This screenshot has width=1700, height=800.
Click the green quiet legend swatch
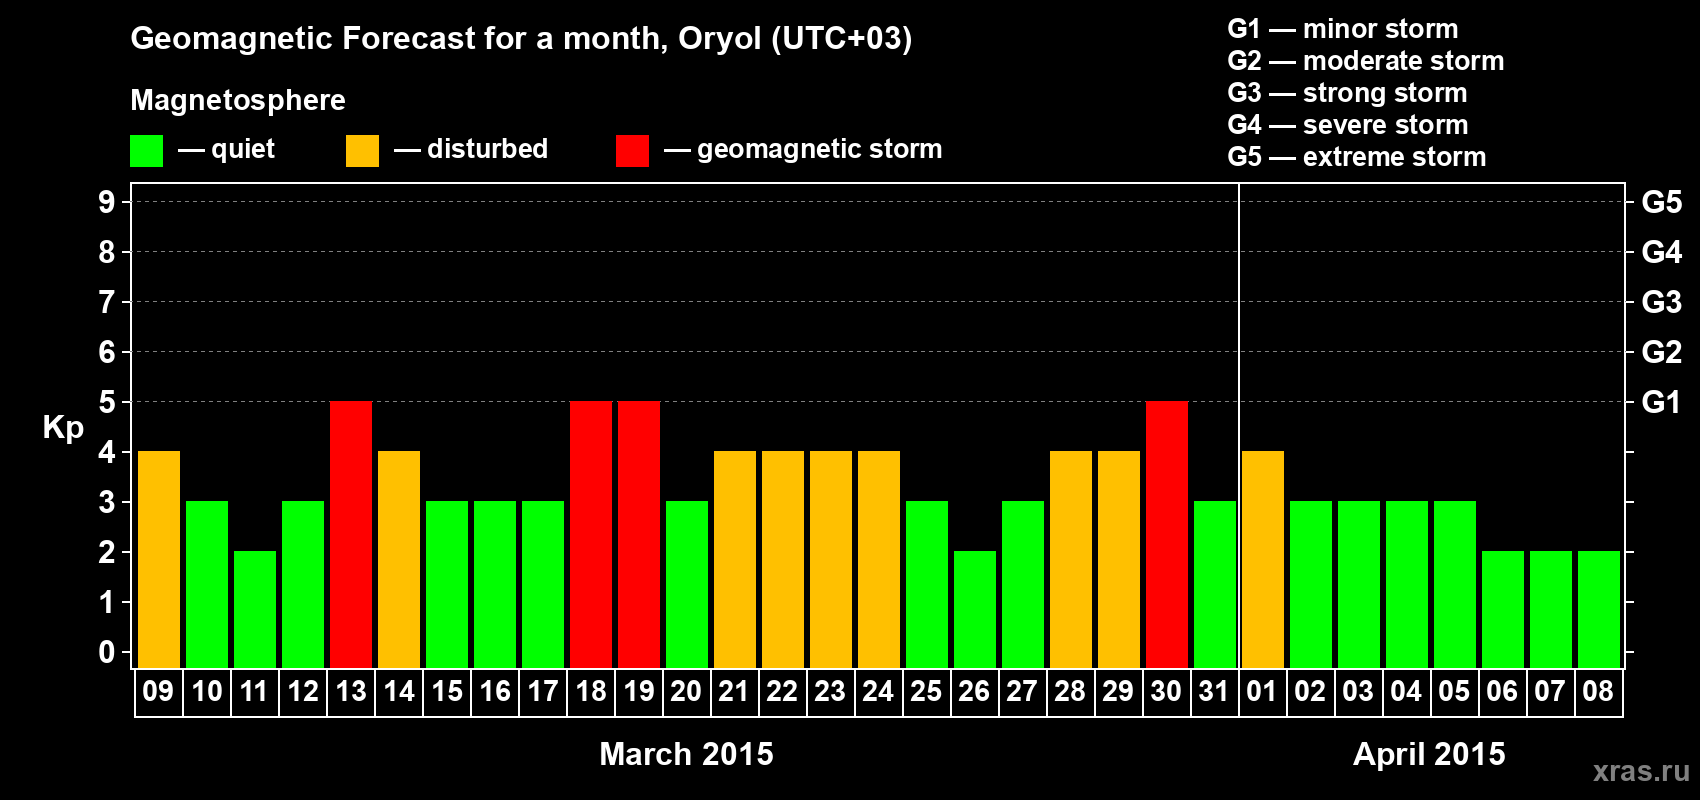coord(146,151)
